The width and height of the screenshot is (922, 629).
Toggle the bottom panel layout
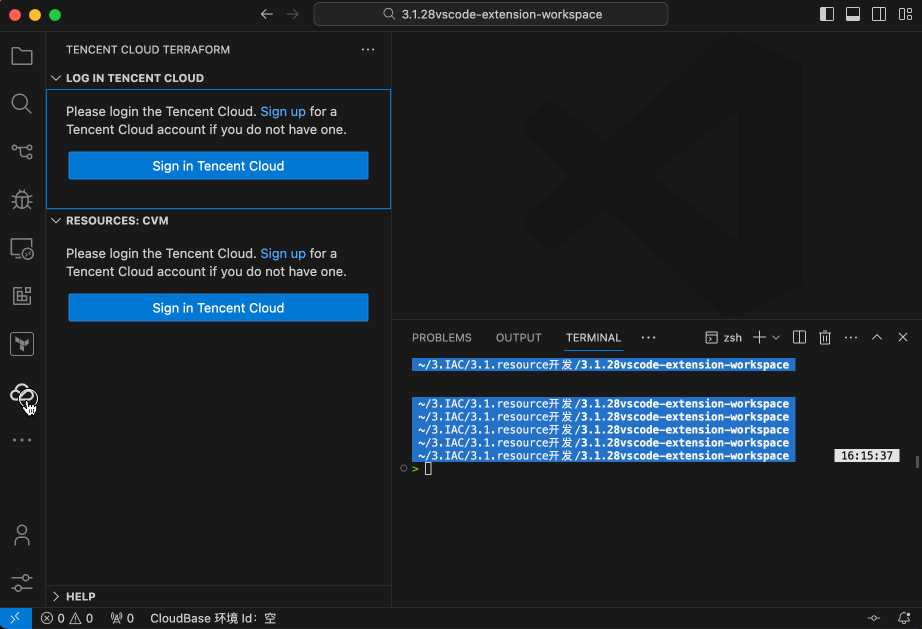point(853,14)
